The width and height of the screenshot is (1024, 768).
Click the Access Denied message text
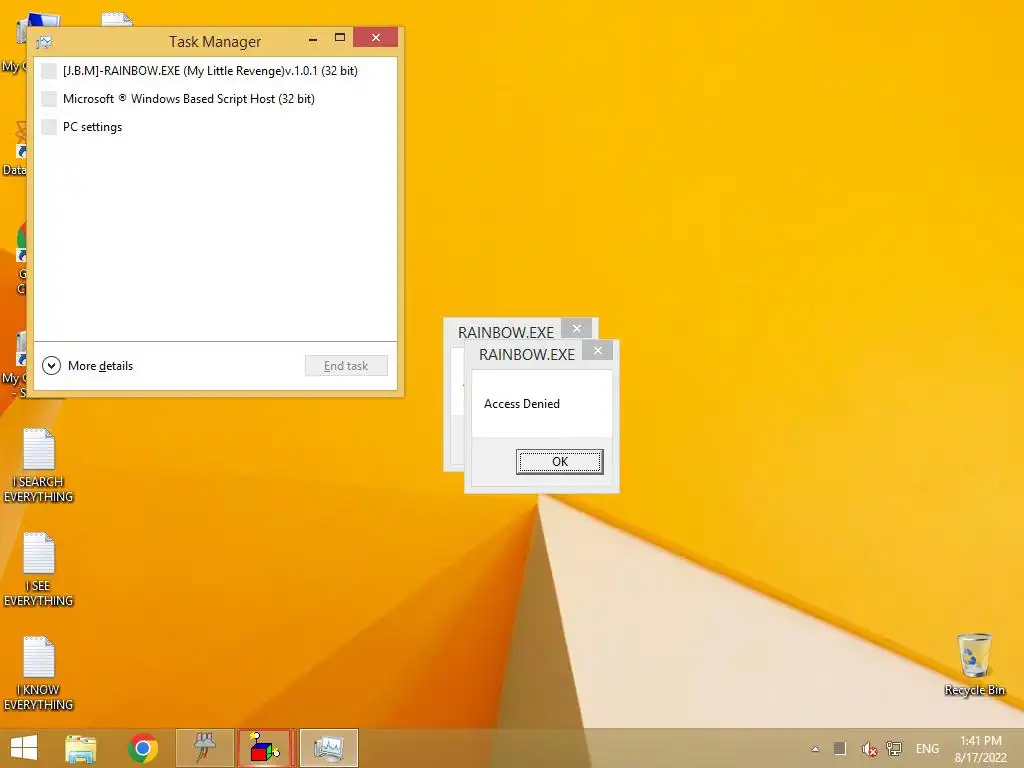pos(522,404)
